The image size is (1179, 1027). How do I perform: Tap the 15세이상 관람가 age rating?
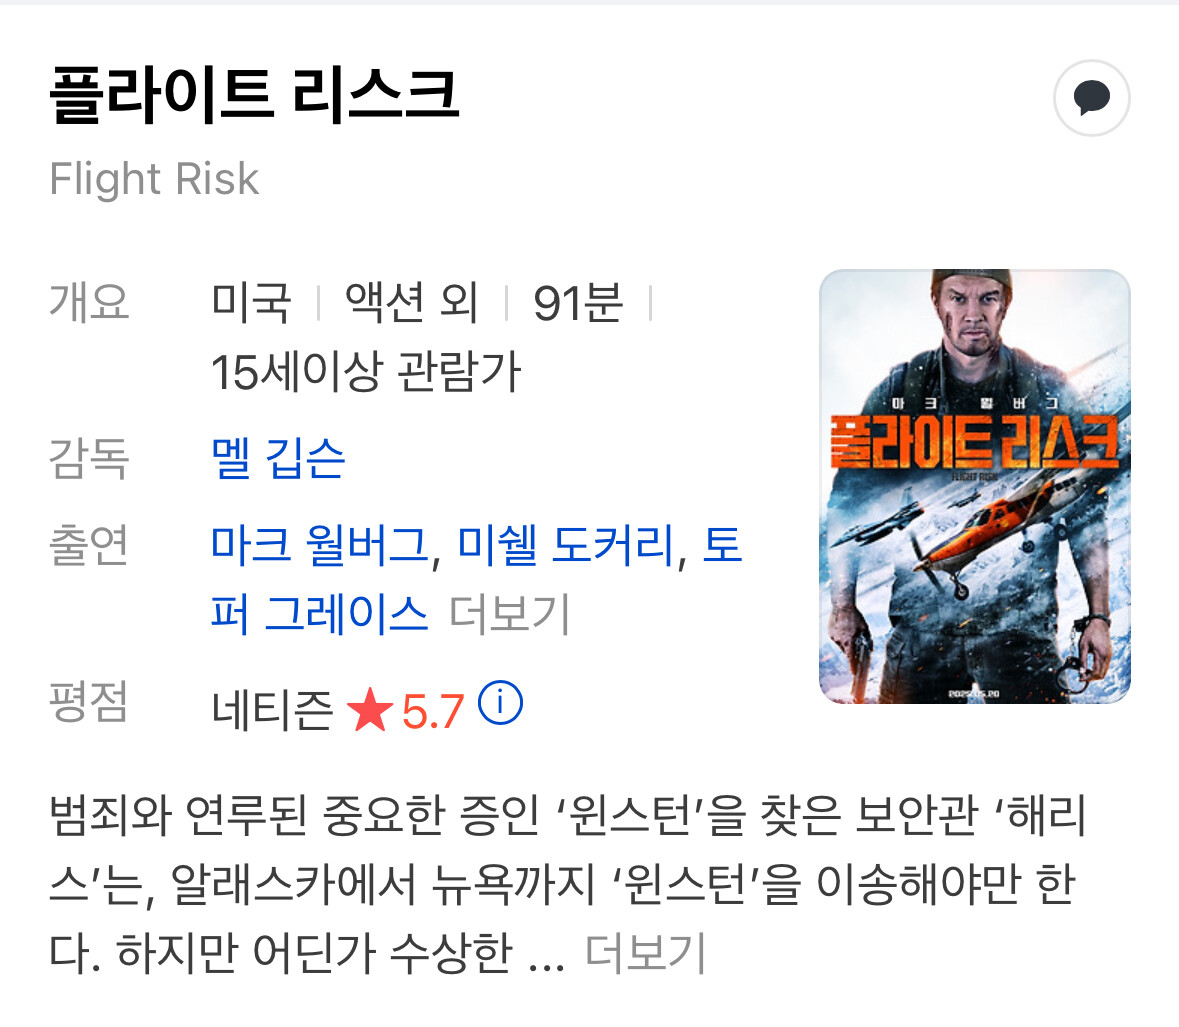click(x=366, y=371)
